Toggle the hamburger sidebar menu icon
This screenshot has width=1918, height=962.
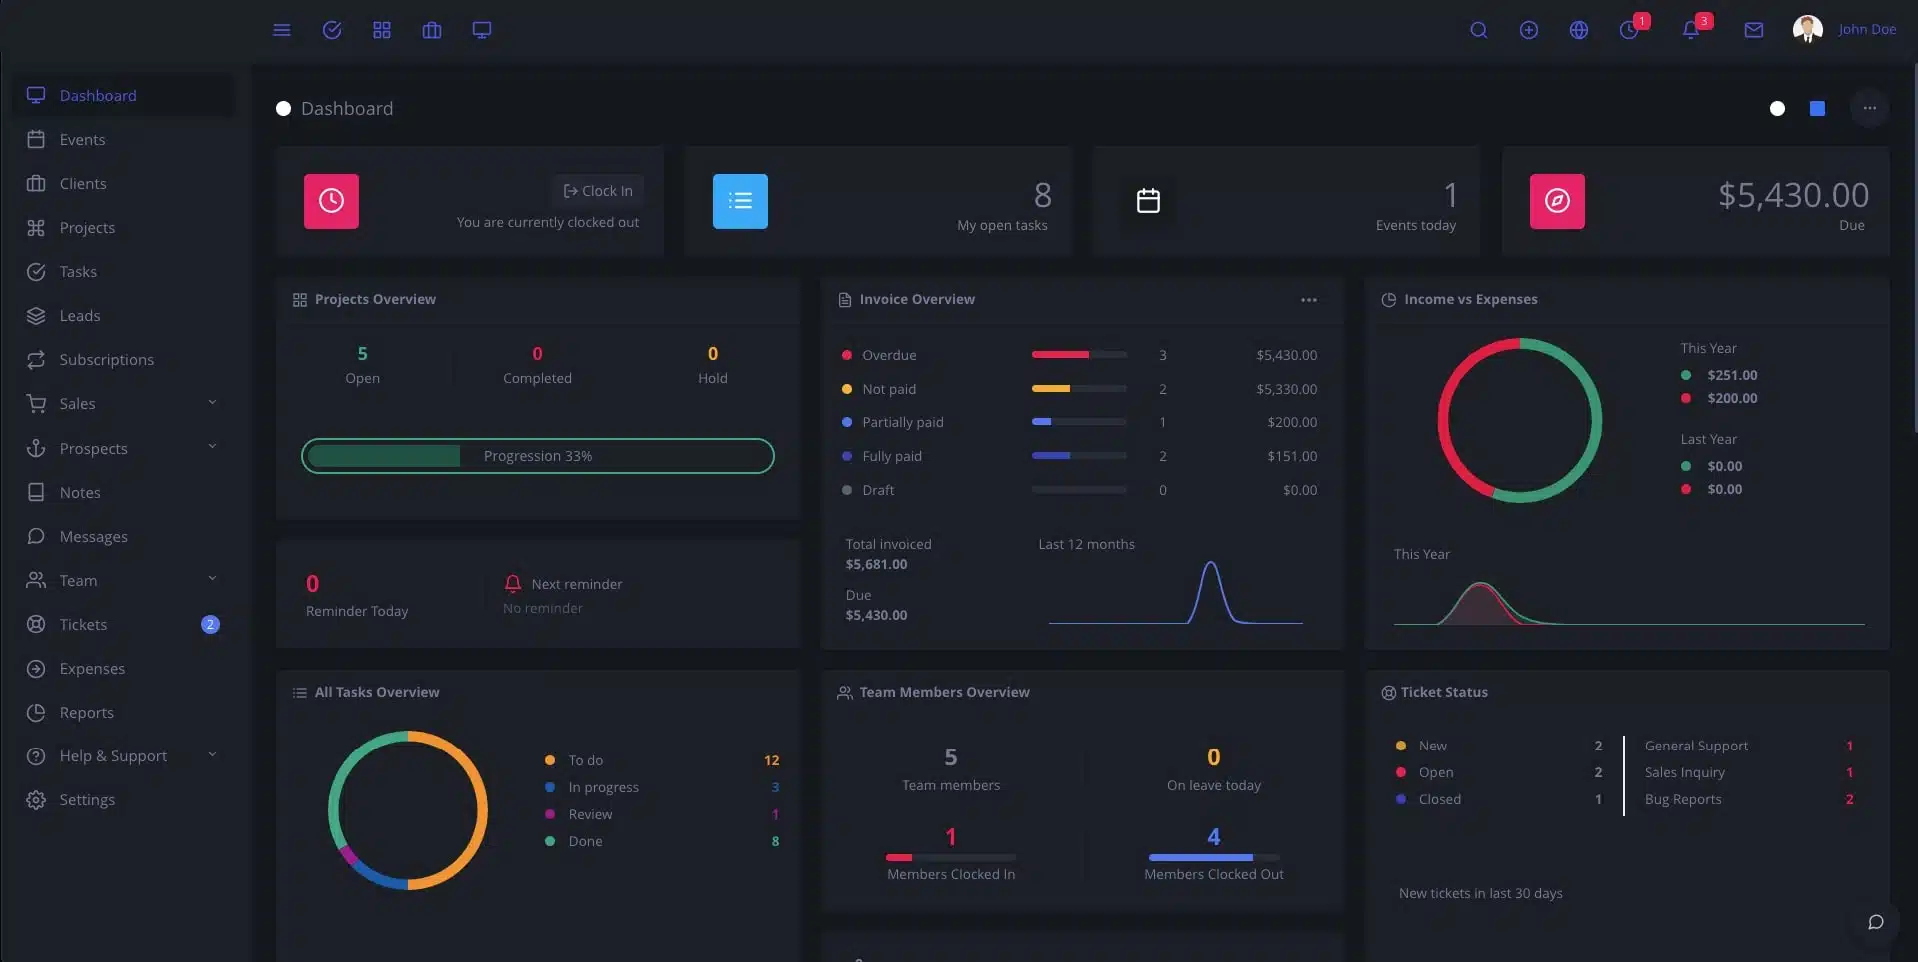tap(282, 30)
